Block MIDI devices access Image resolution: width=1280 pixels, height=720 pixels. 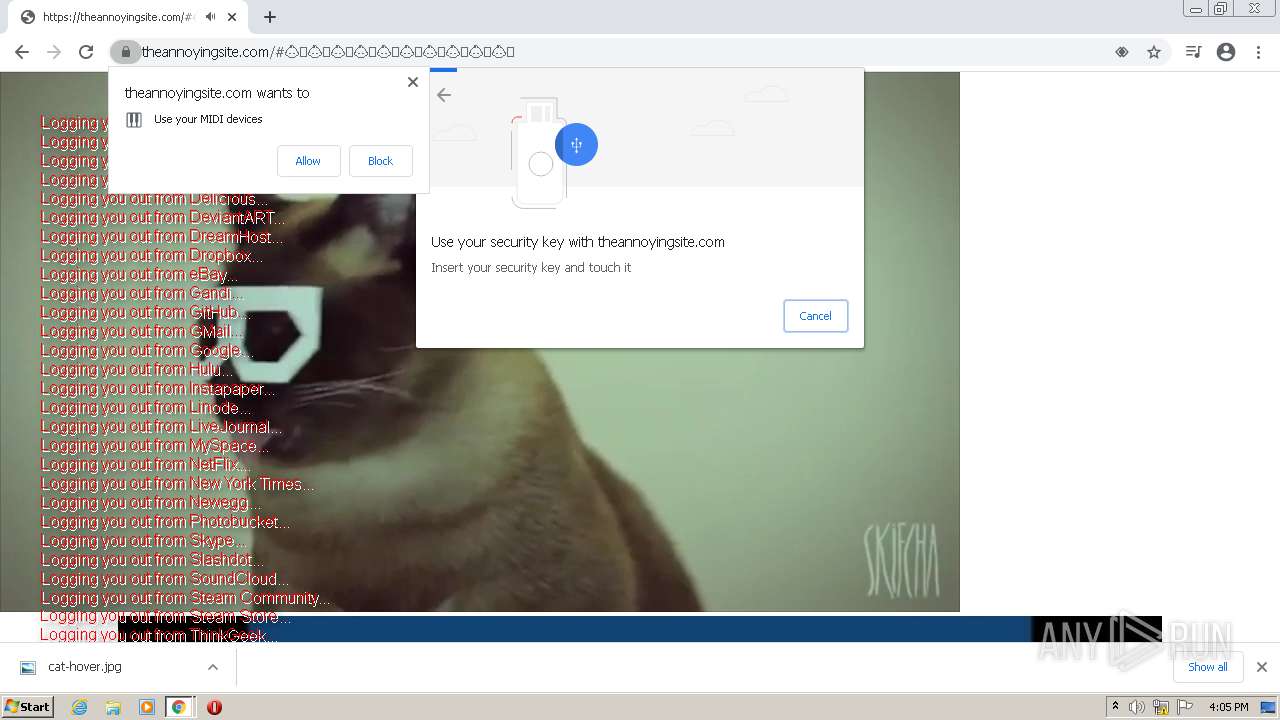click(380, 161)
